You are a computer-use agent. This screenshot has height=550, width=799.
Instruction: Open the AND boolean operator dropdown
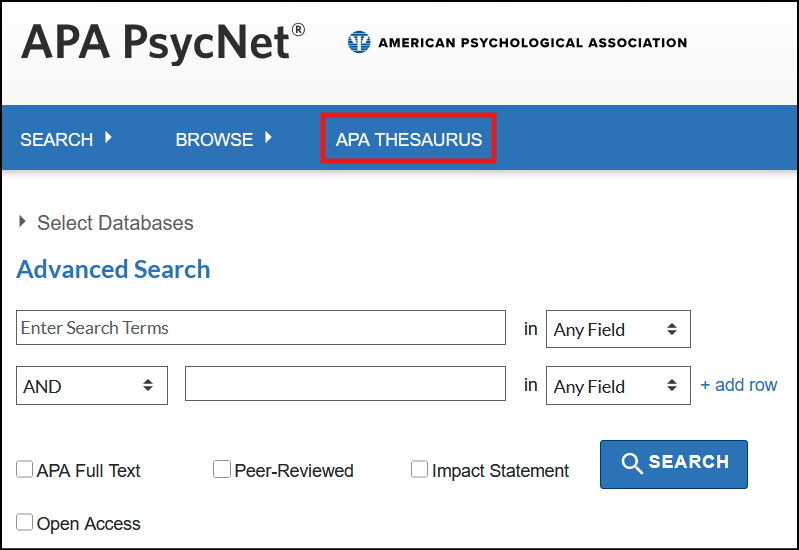pyautogui.click(x=92, y=386)
